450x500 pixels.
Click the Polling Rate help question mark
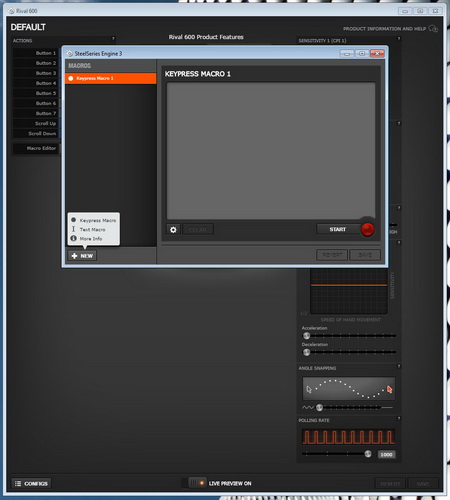(x=399, y=418)
